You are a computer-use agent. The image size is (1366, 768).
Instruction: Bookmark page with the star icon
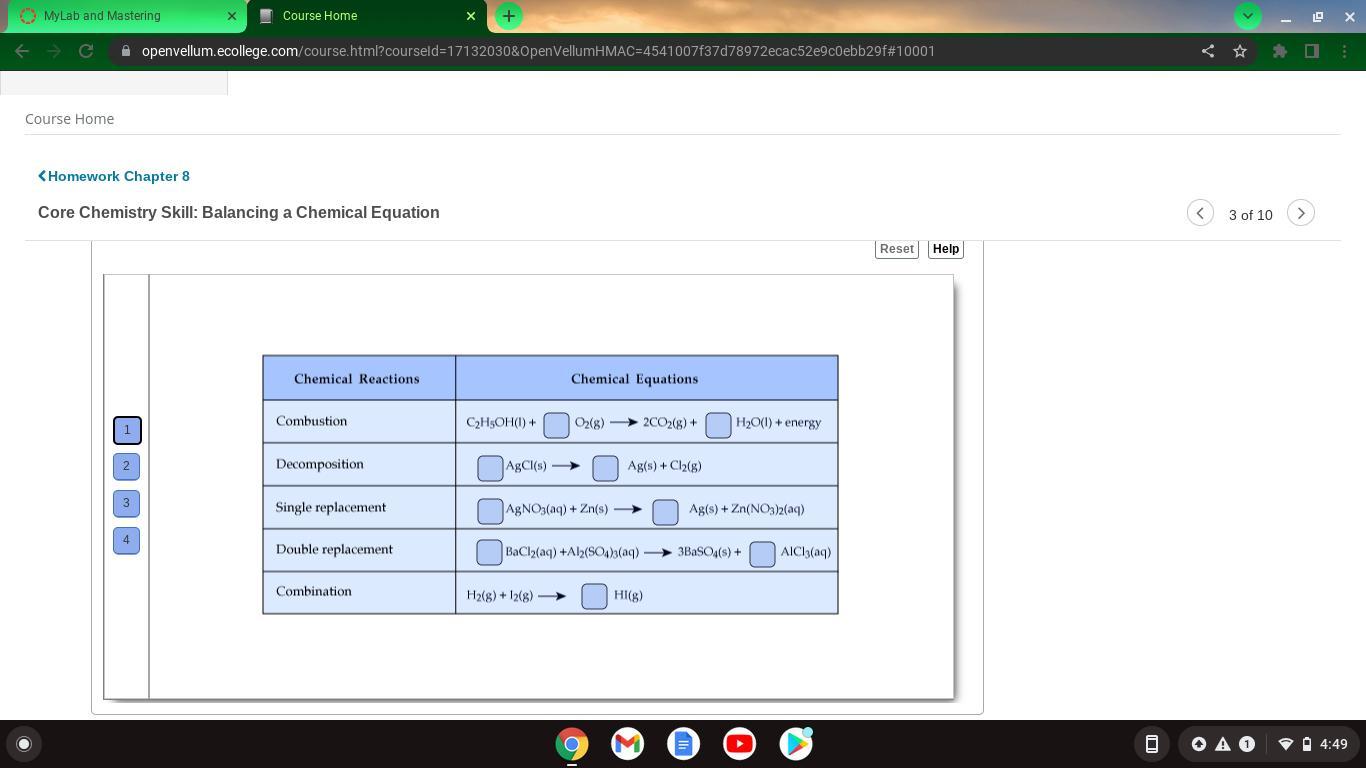(x=1240, y=51)
